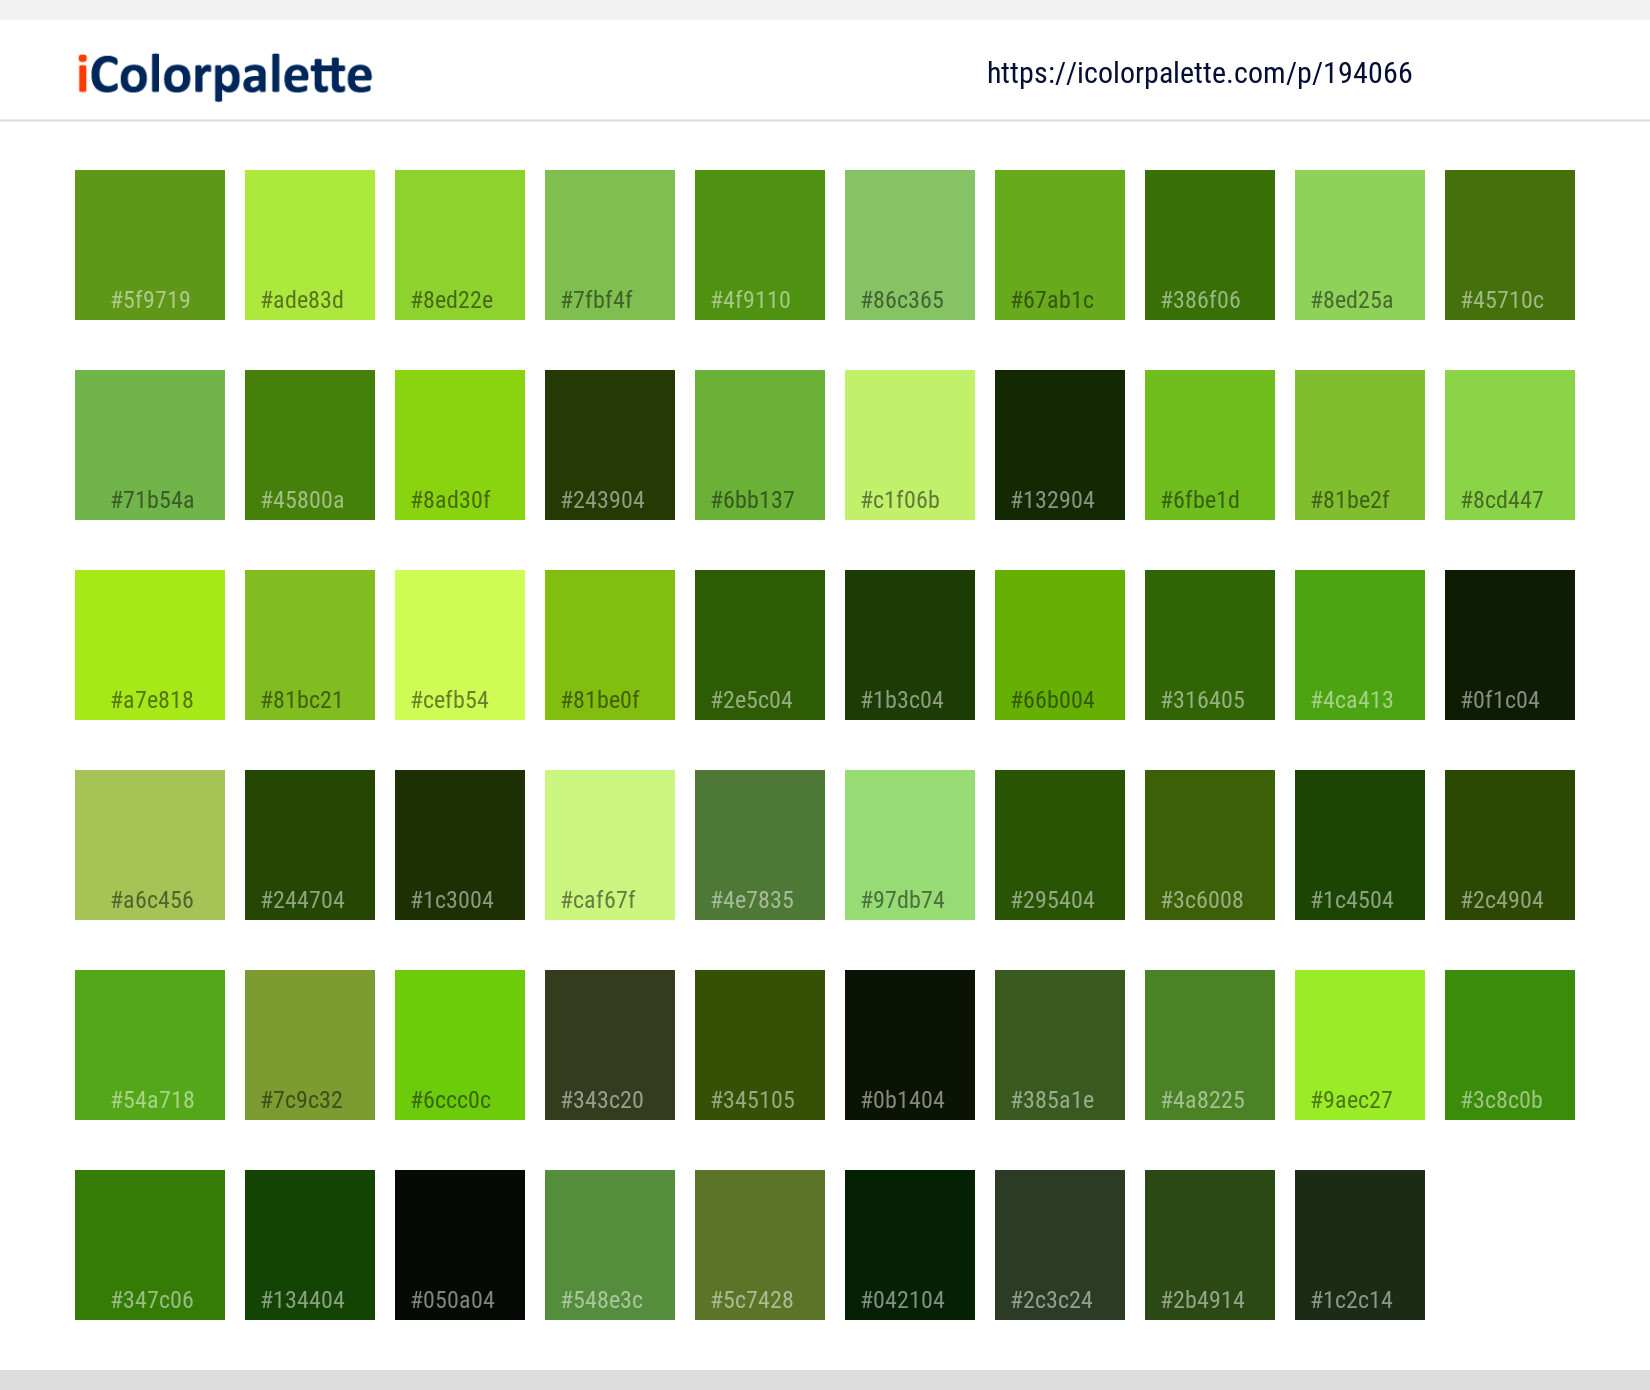Pick the #c1f06b pale green swatch

point(910,445)
